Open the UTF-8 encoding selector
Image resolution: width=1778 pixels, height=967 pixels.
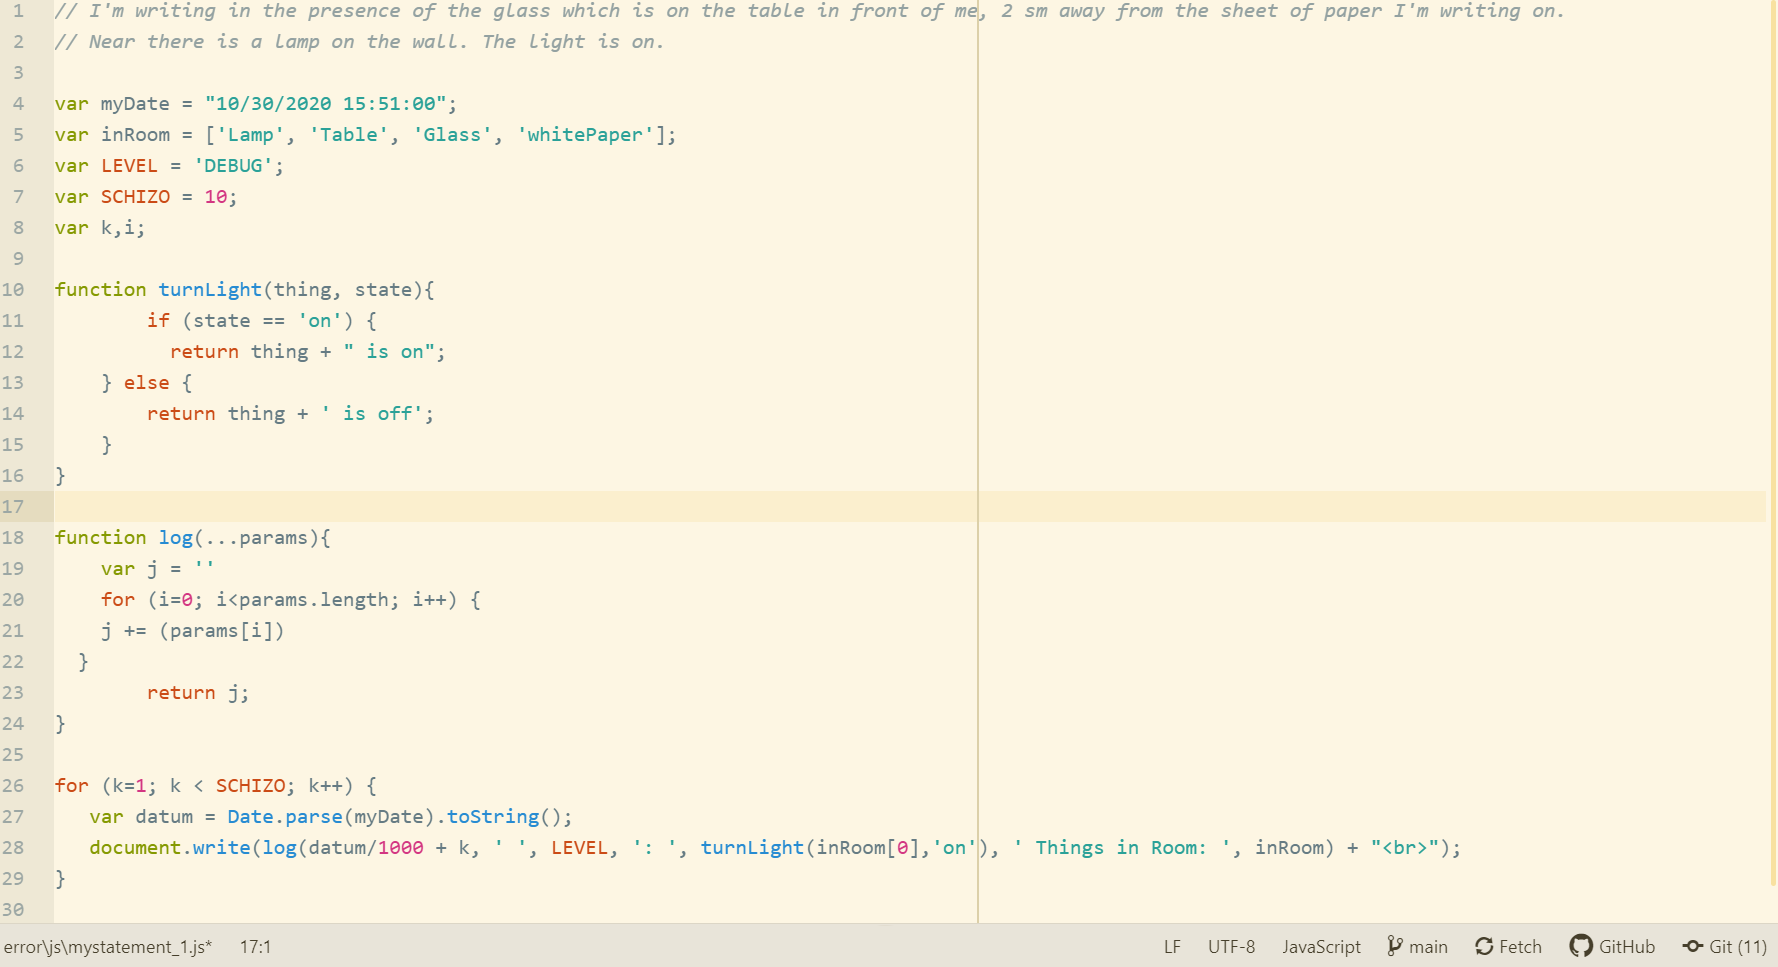(x=1231, y=946)
